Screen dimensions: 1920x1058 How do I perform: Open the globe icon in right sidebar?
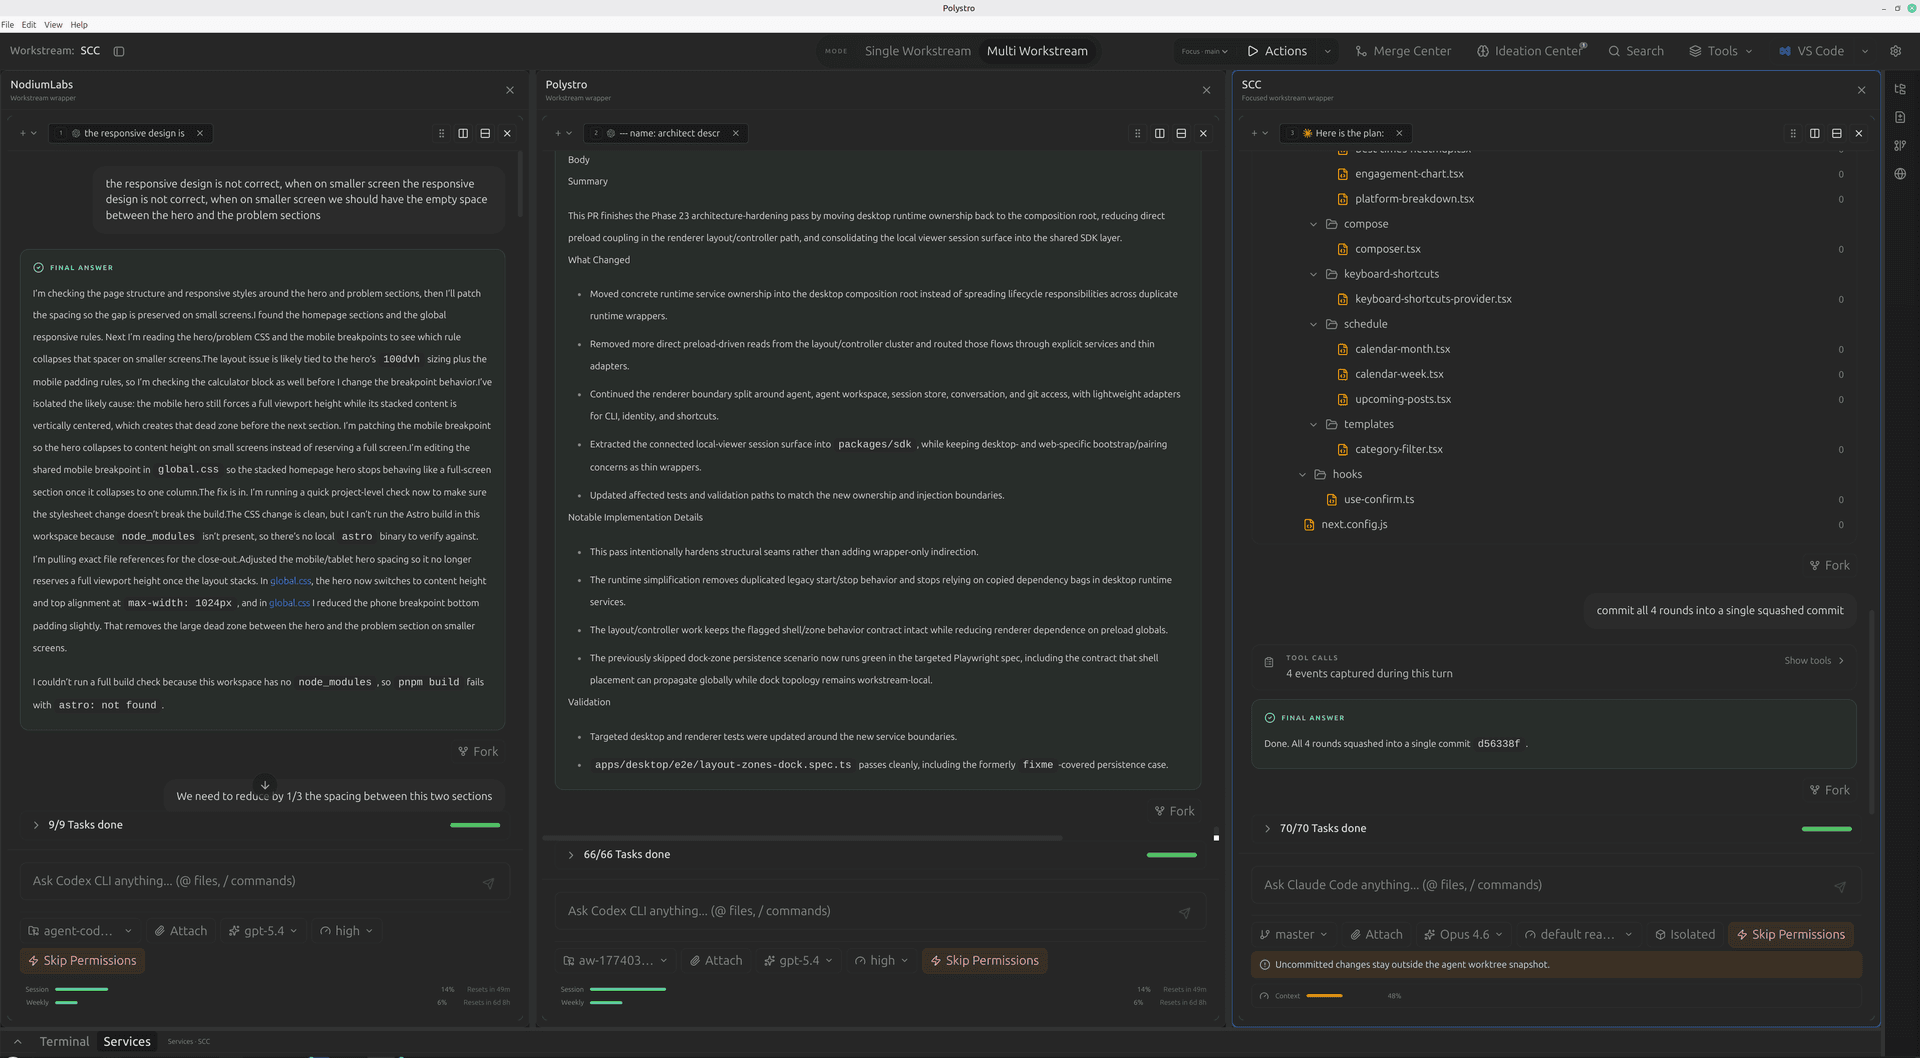pyautogui.click(x=1900, y=174)
